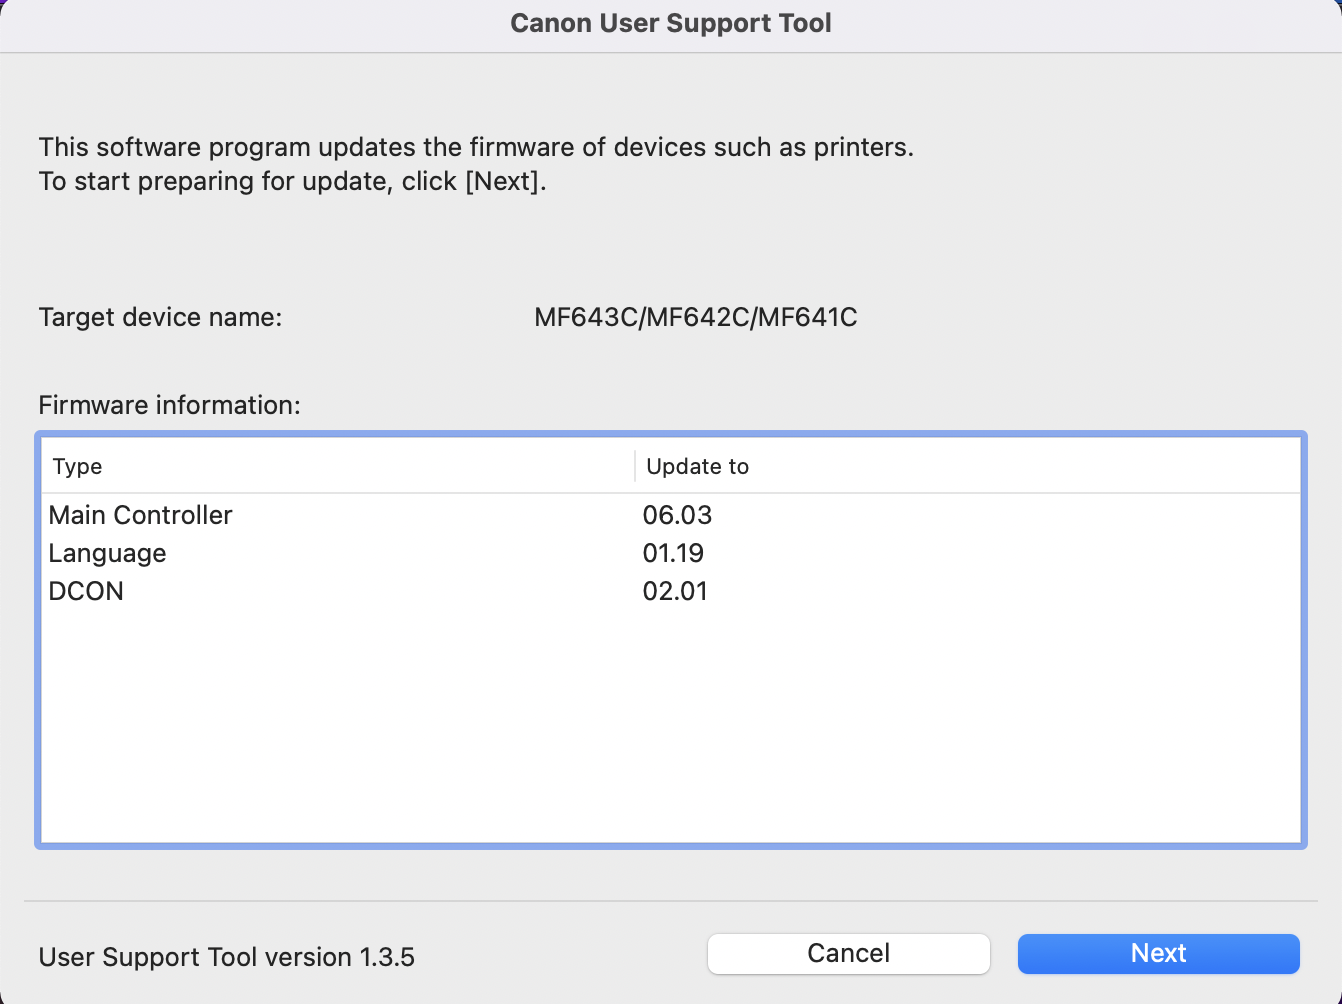Select the Main Controller firmware row
Screen dimensions: 1342x1004
(x=141, y=515)
